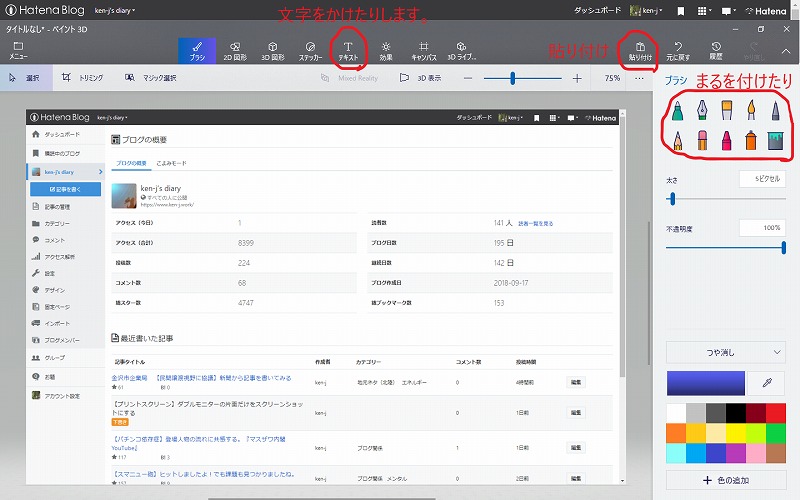Open the 2D 図形 tool

click(x=235, y=51)
